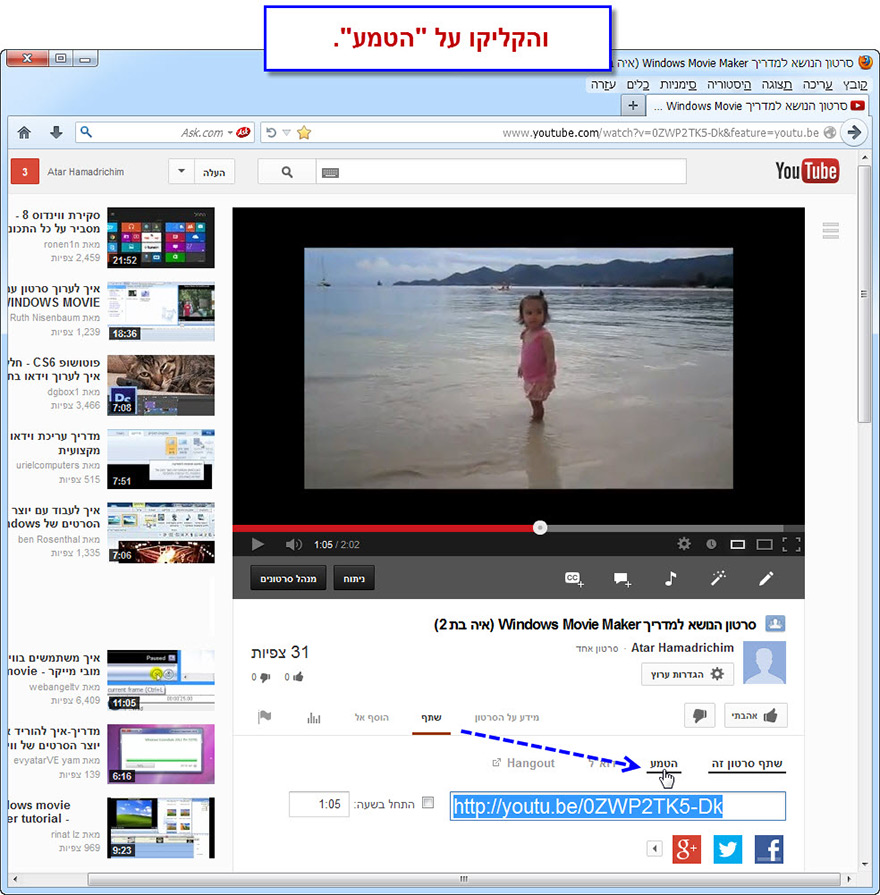Open the player settings gear icon
Viewport: 880px width, 895px height.
[684, 544]
